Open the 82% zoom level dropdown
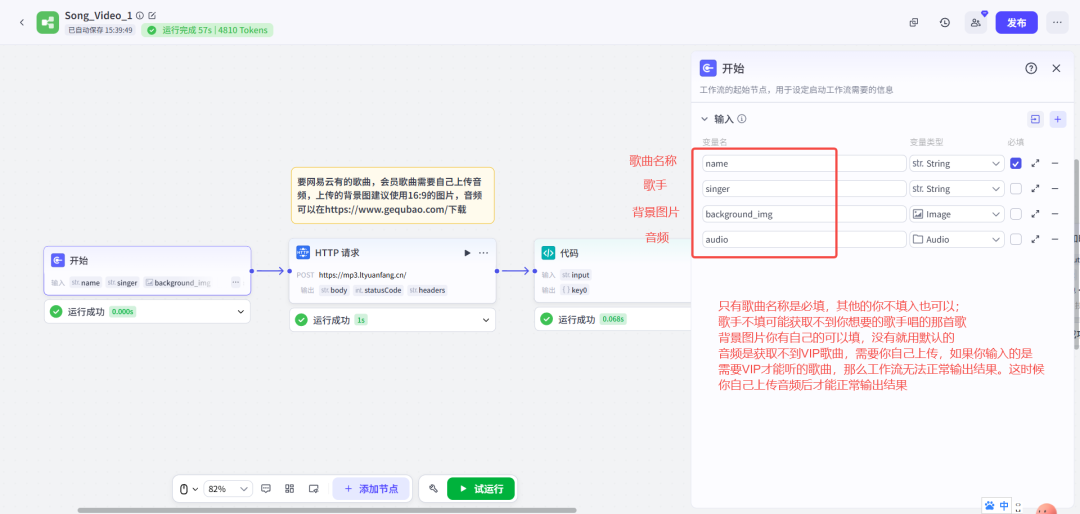The image size is (1080, 514). coord(229,489)
